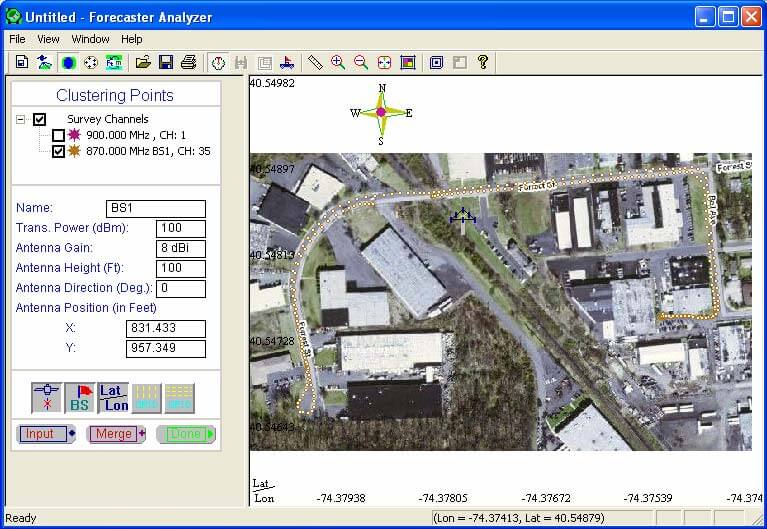Click the BS red flag button
Screen dimensions: 767x529
(x=80, y=398)
